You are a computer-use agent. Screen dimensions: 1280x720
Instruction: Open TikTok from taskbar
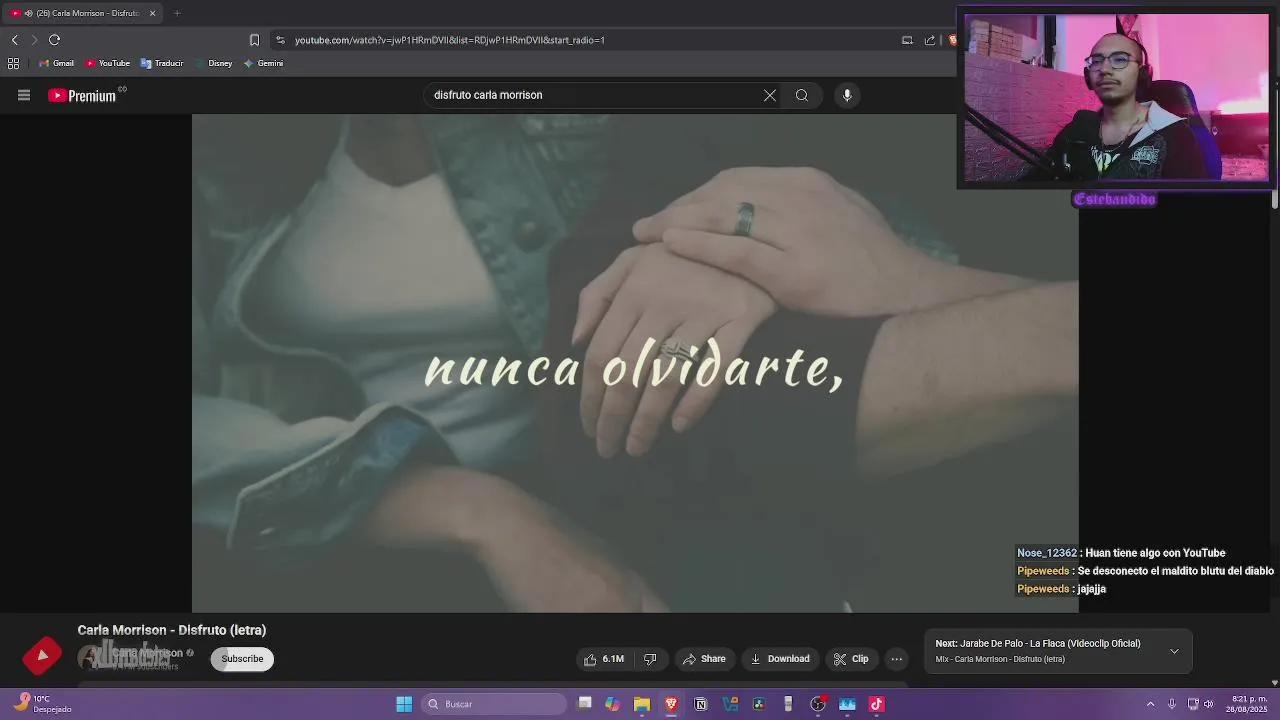(877, 704)
